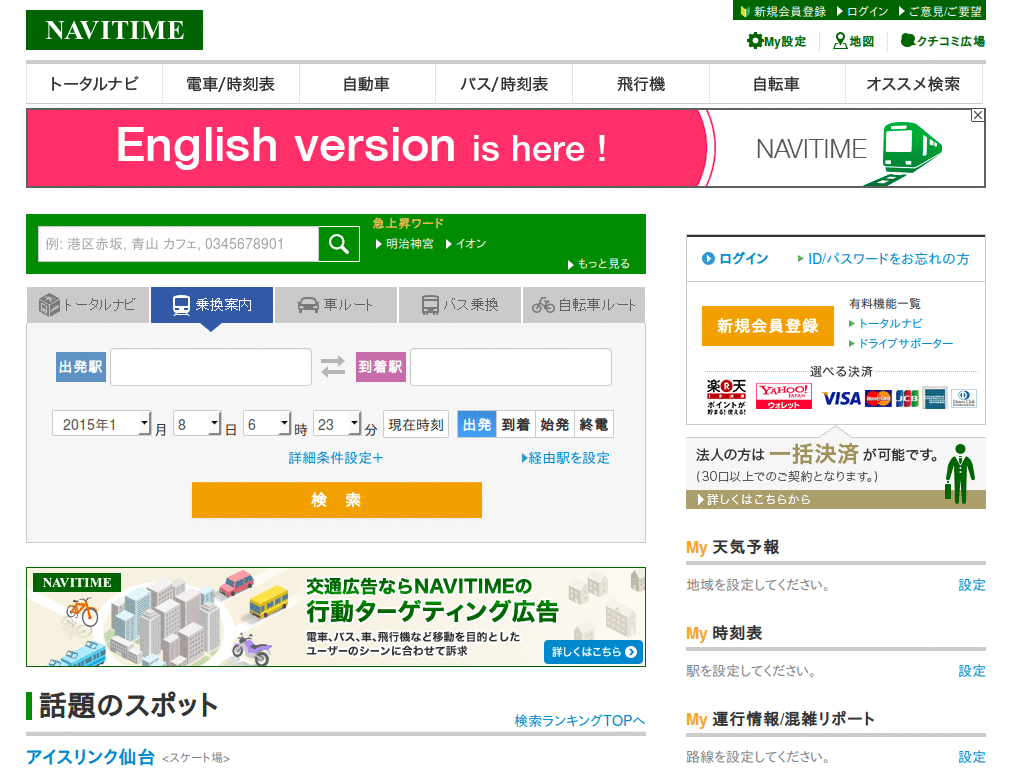Viewport: 1024px width, 768px height.
Task: Expand 経由駅を設定
Action: (566, 458)
